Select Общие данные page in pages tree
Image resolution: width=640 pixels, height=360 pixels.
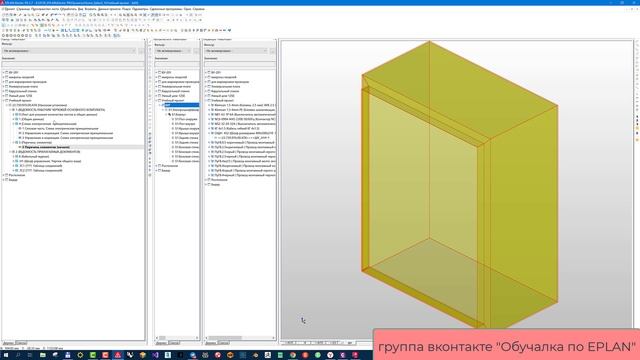coord(31,119)
